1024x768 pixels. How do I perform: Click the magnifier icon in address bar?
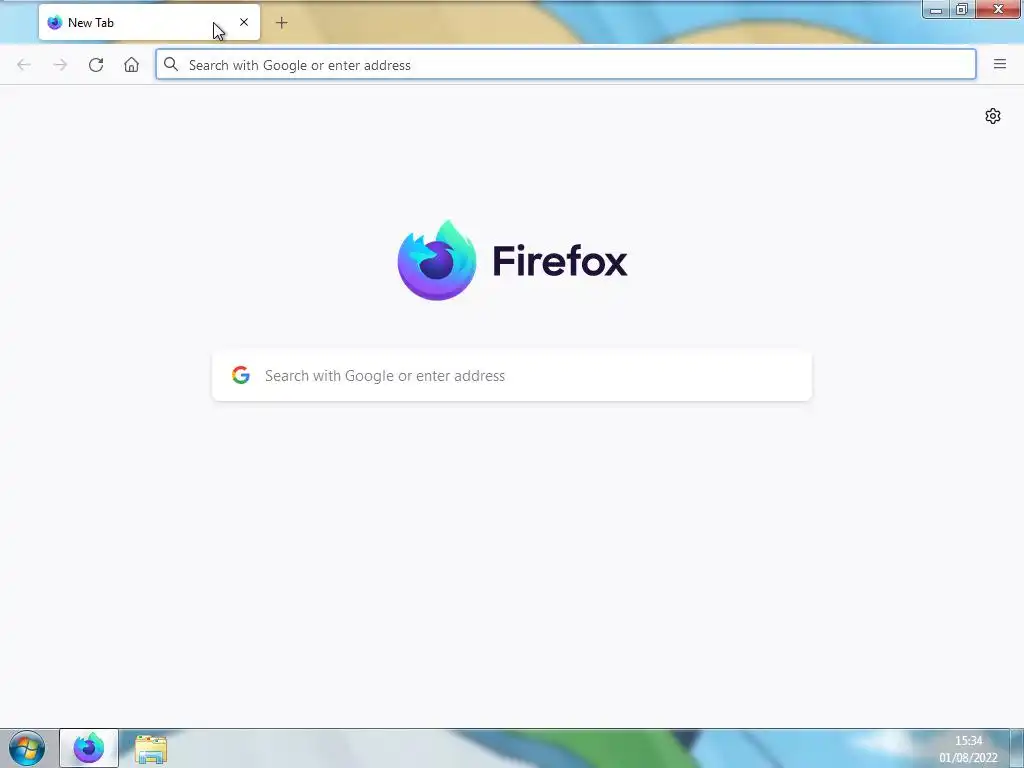click(x=171, y=64)
